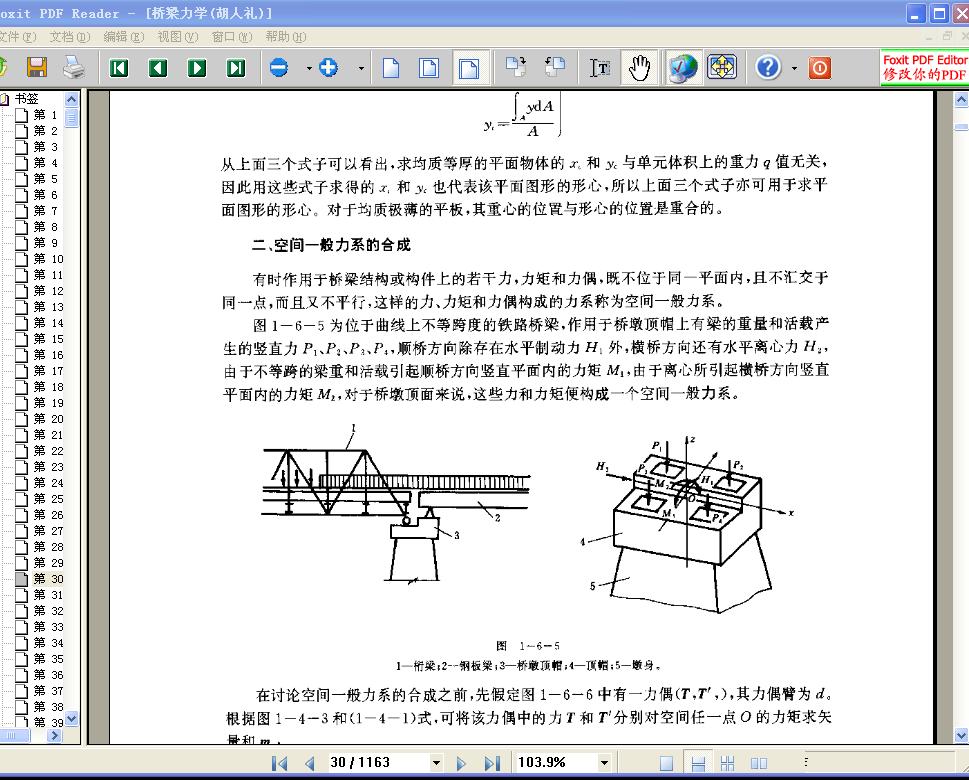The image size is (969, 780).
Task: Open the 帮助 (Help) menu
Action: pyautogui.click(x=285, y=37)
